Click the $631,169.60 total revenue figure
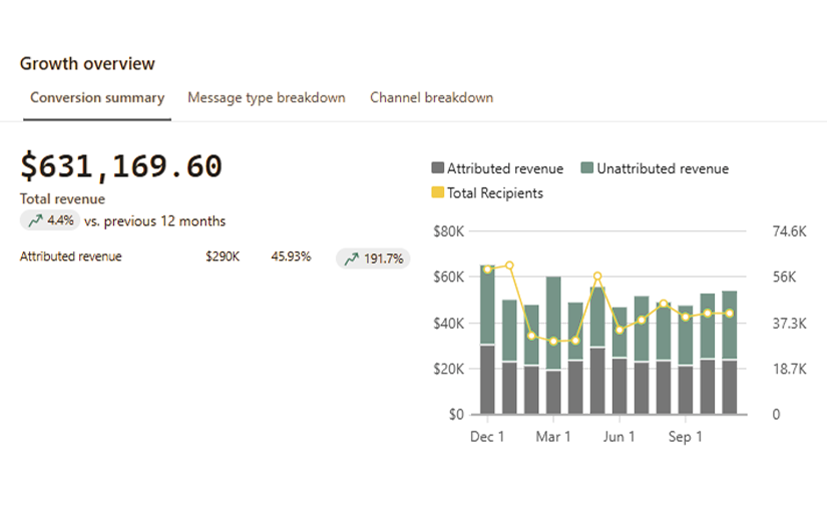Image resolution: width=827 pixels, height=509 pixels. pos(121,166)
